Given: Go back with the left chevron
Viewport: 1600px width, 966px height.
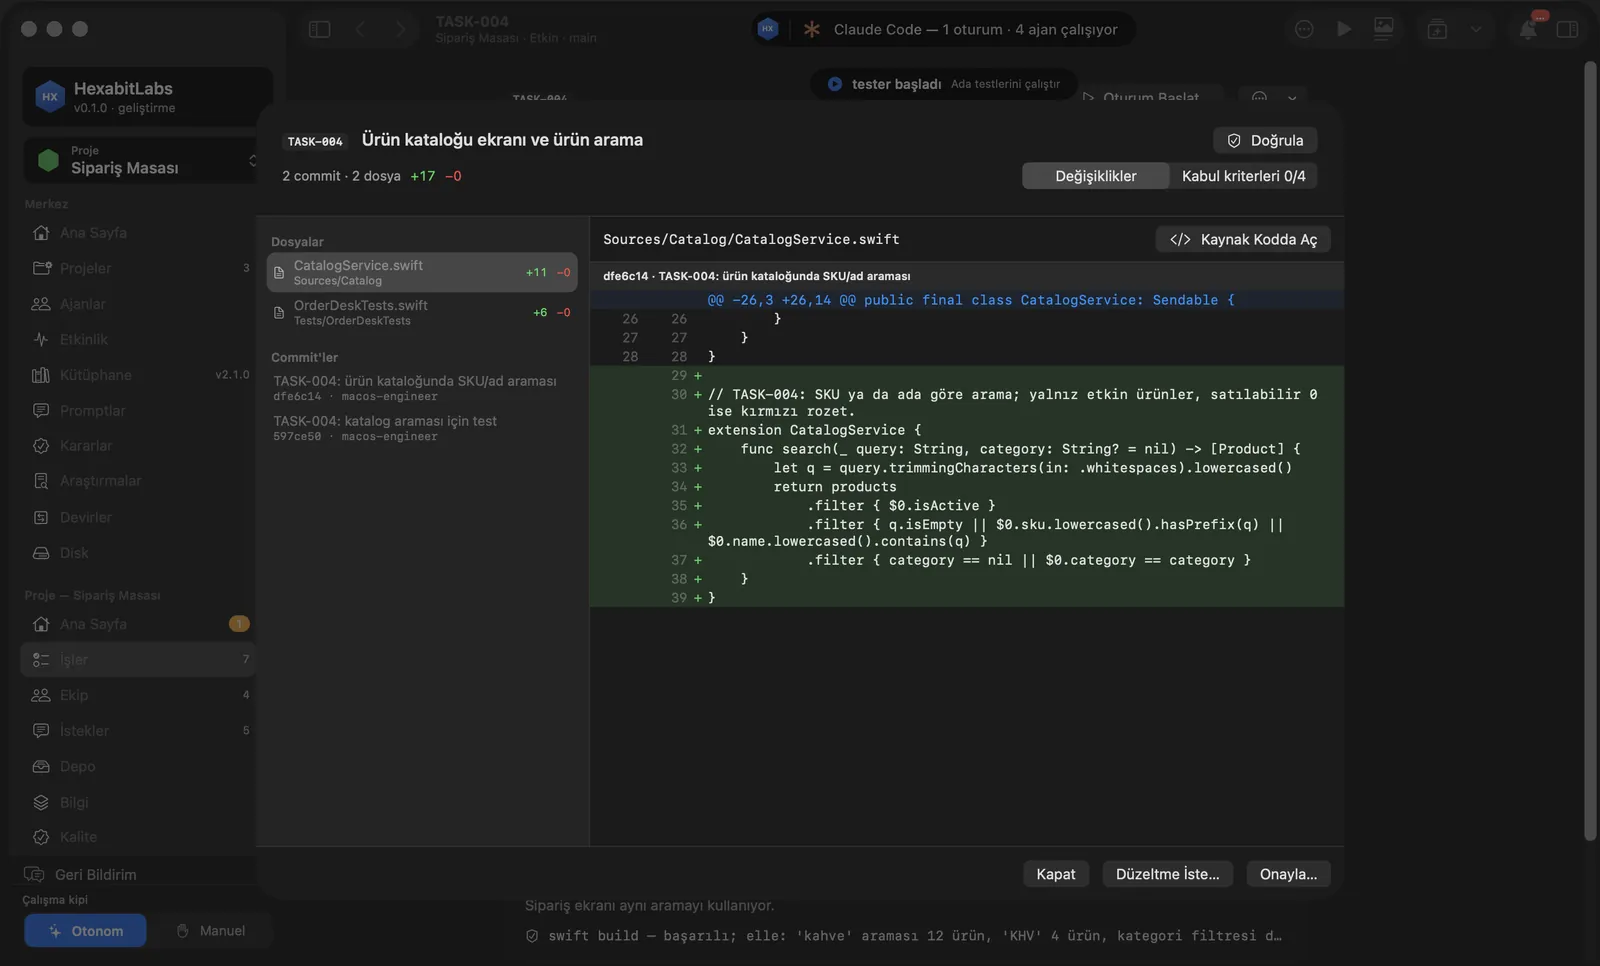Looking at the screenshot, I should click(360, 29).
